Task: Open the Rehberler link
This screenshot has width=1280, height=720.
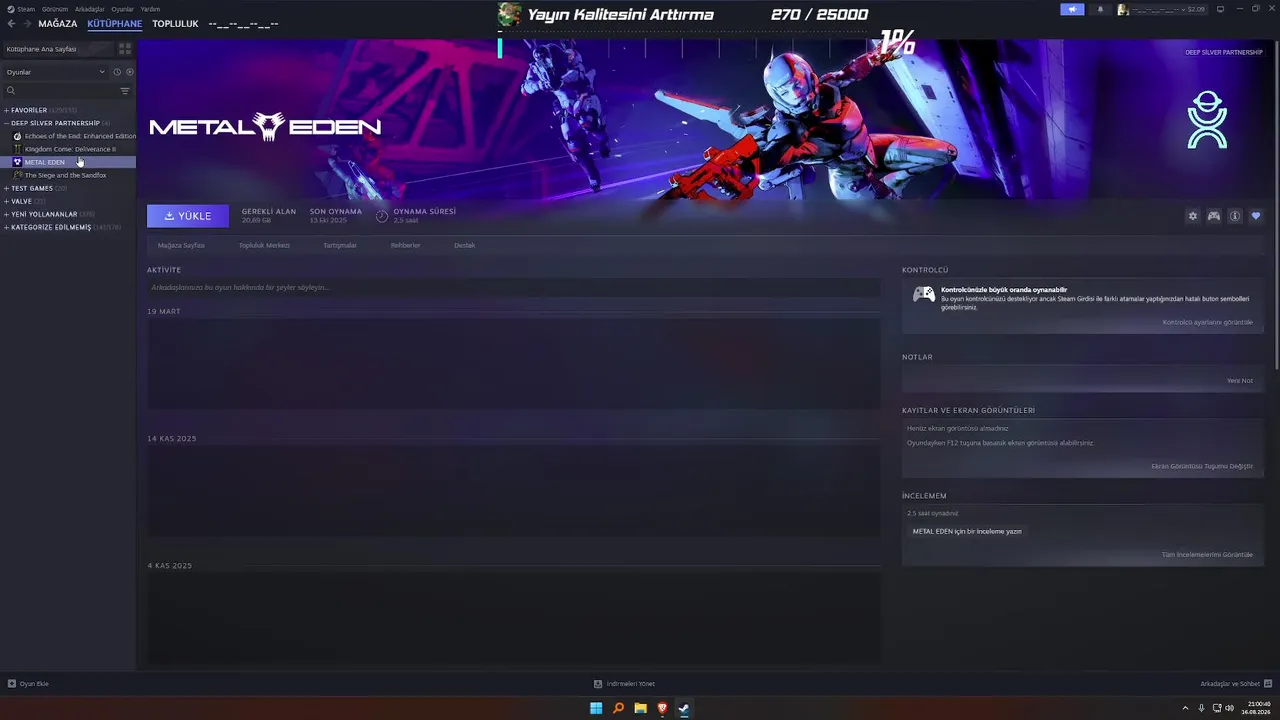Action: (x=405, y=245)
